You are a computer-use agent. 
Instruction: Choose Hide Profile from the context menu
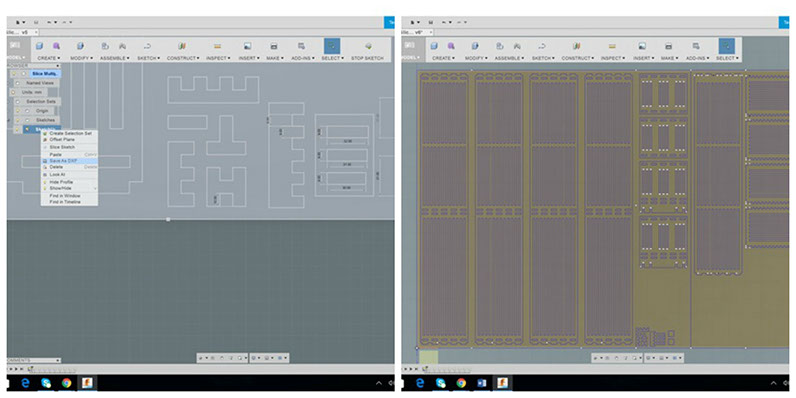coord(70,182)
